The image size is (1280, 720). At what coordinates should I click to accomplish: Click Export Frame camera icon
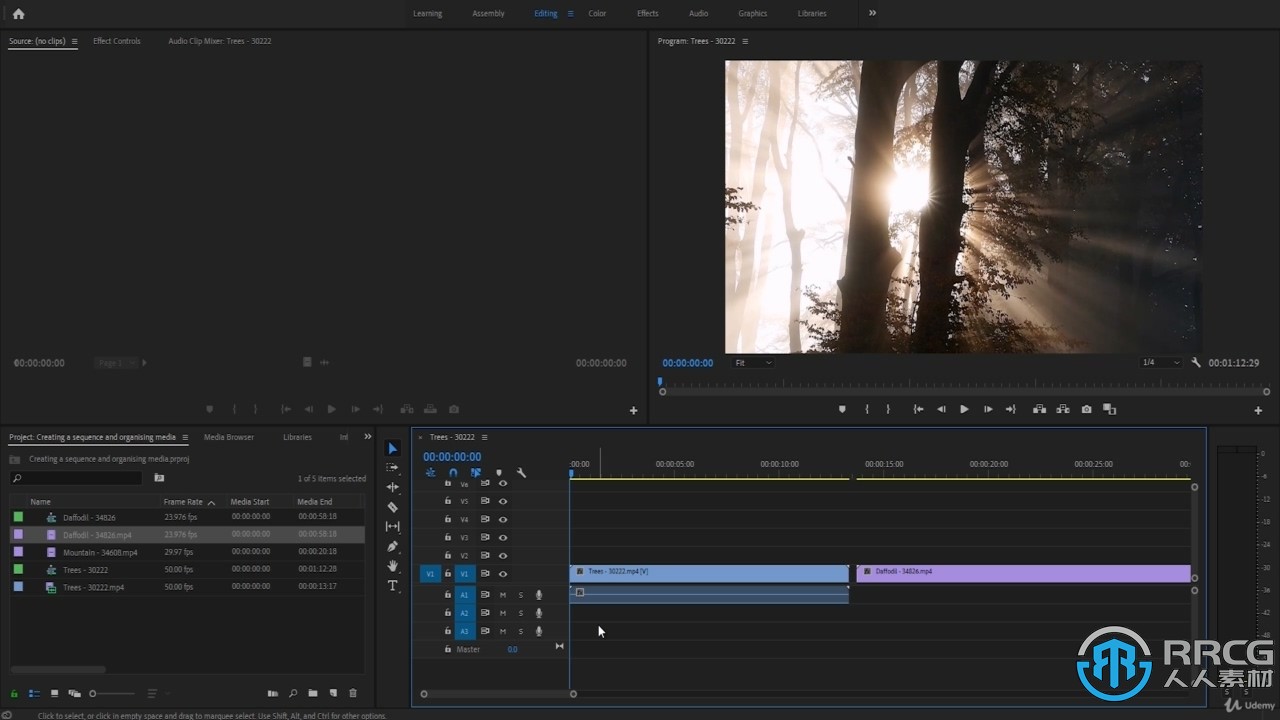(1086, 409)
